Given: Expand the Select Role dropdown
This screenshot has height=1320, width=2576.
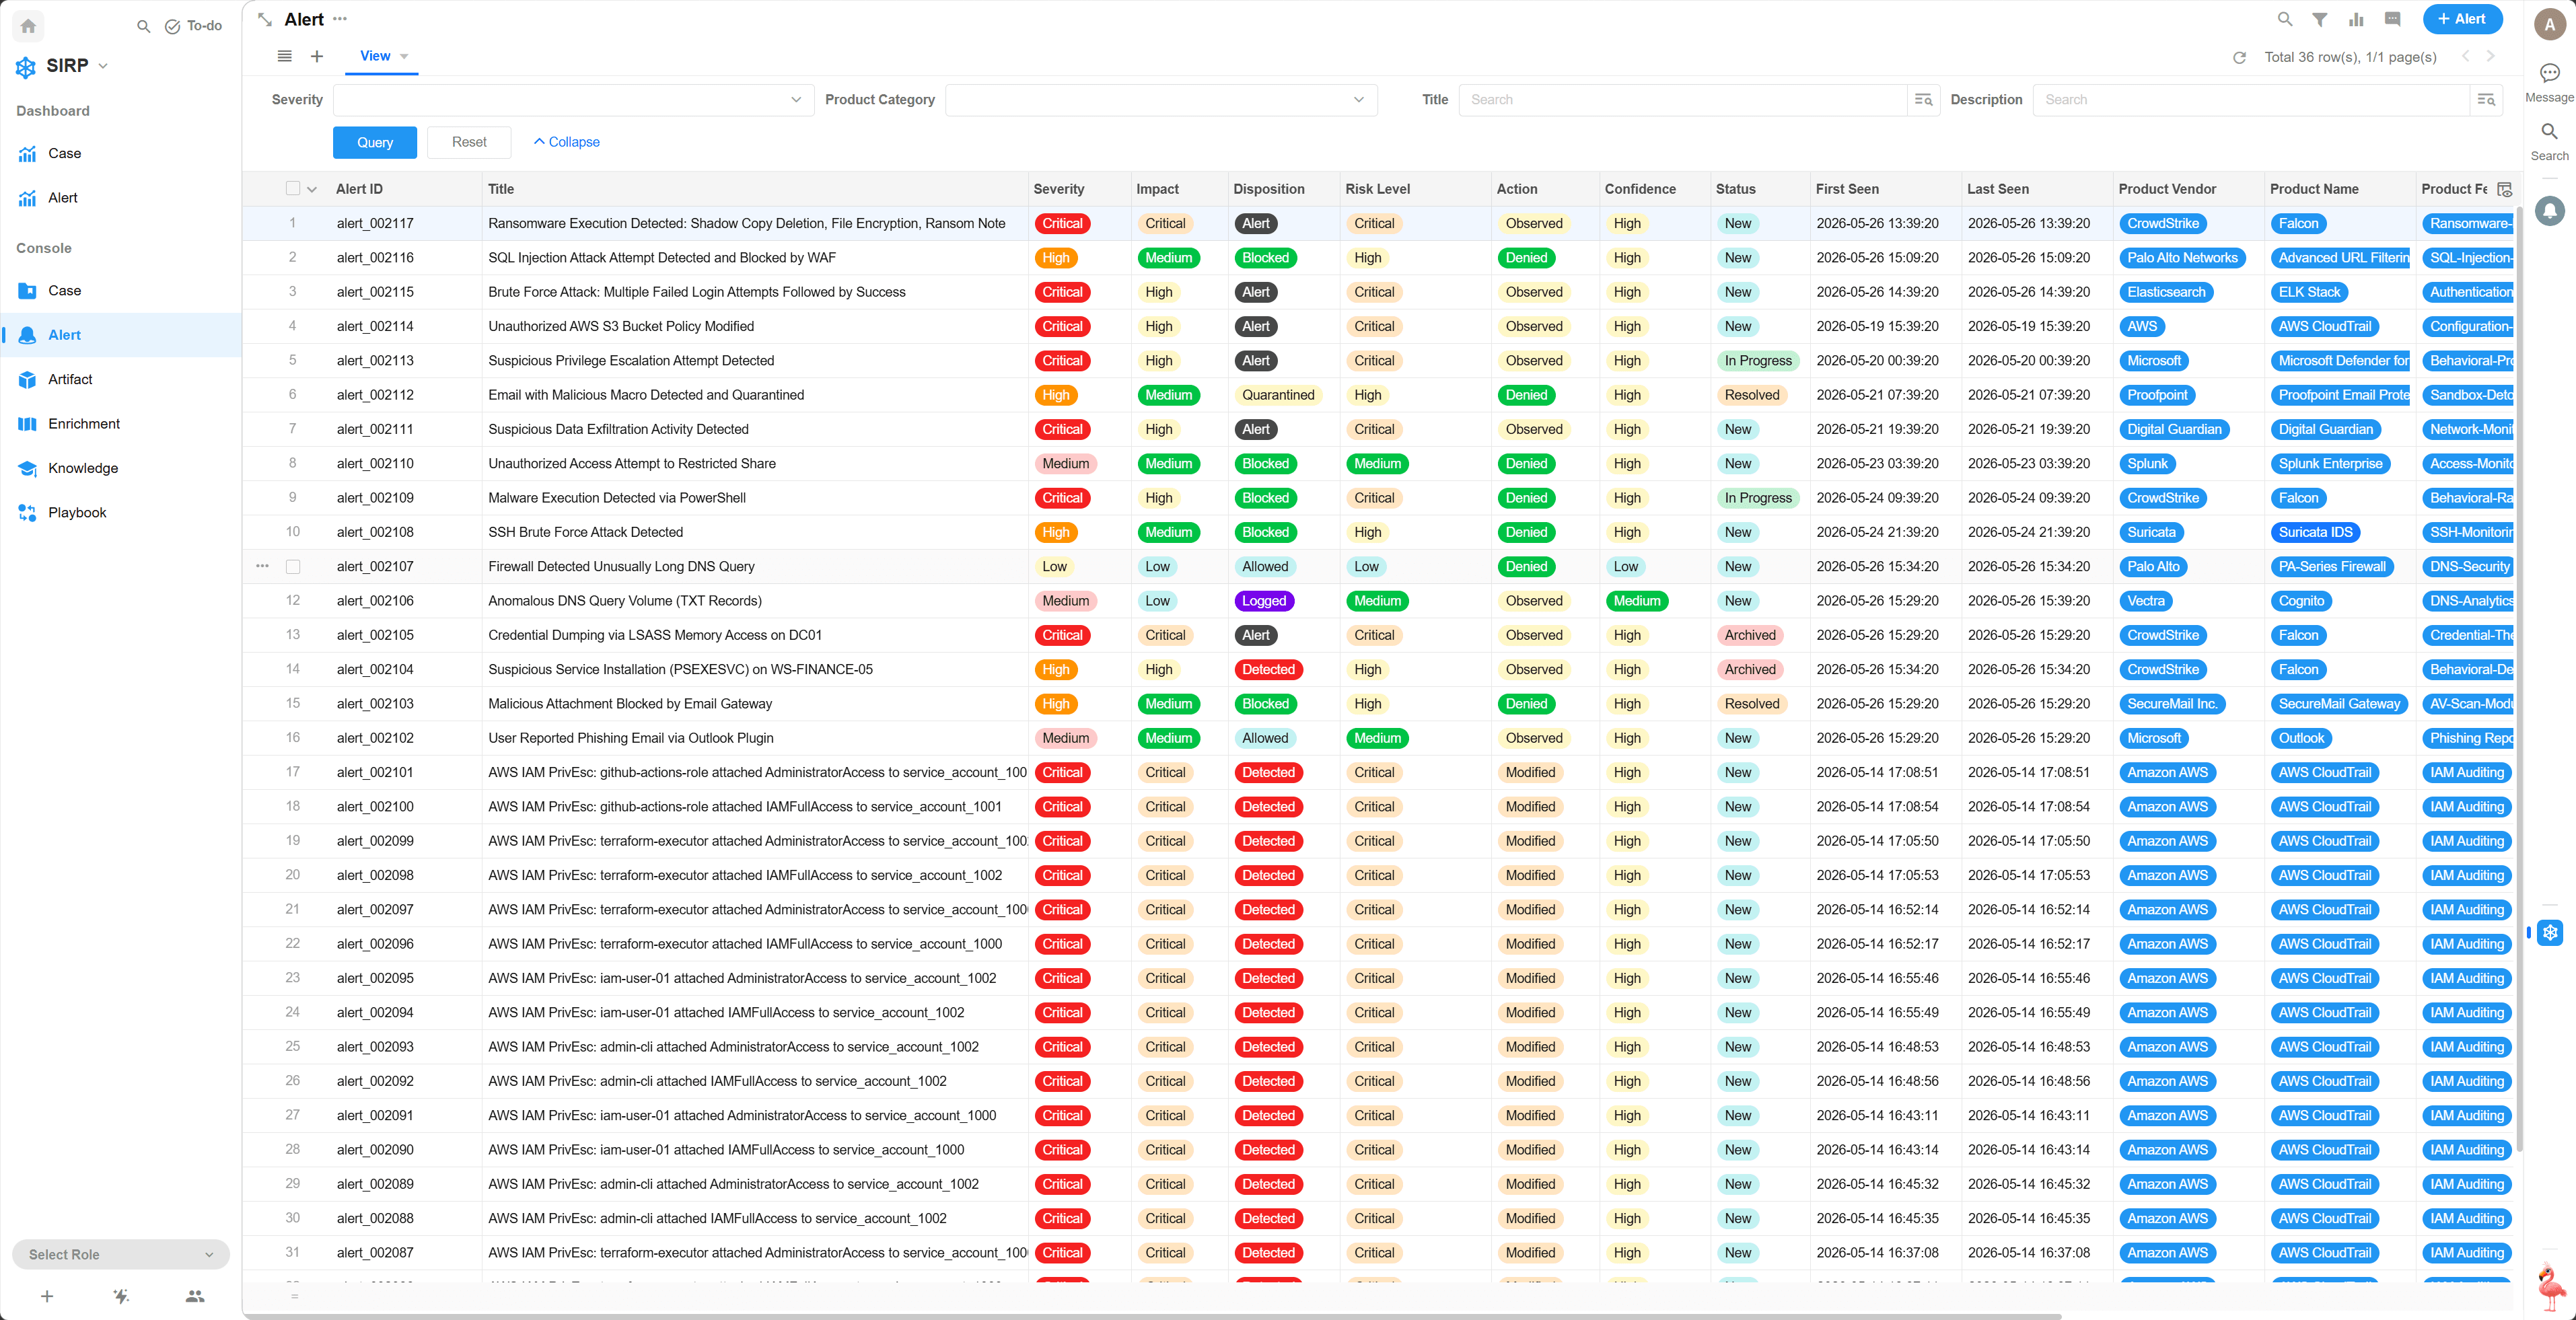Looking at the screenshot, I should coord(121,1254).
